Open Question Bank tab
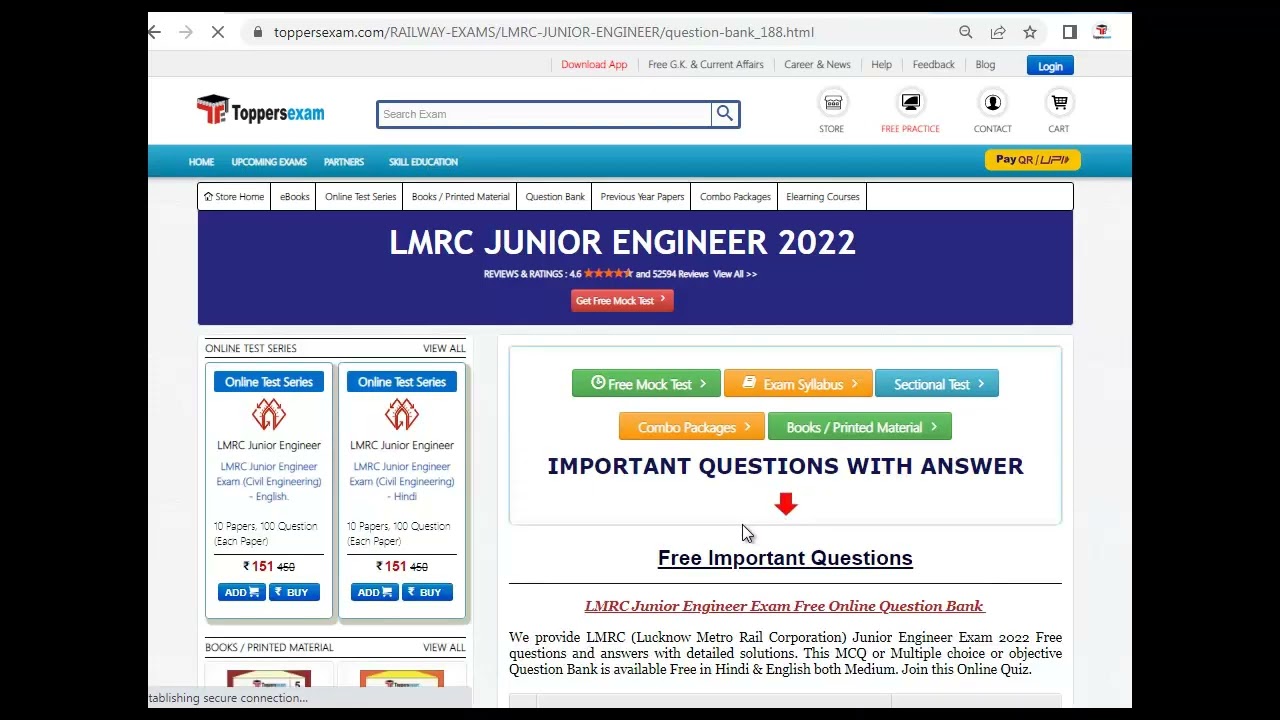 coord(555,197)
